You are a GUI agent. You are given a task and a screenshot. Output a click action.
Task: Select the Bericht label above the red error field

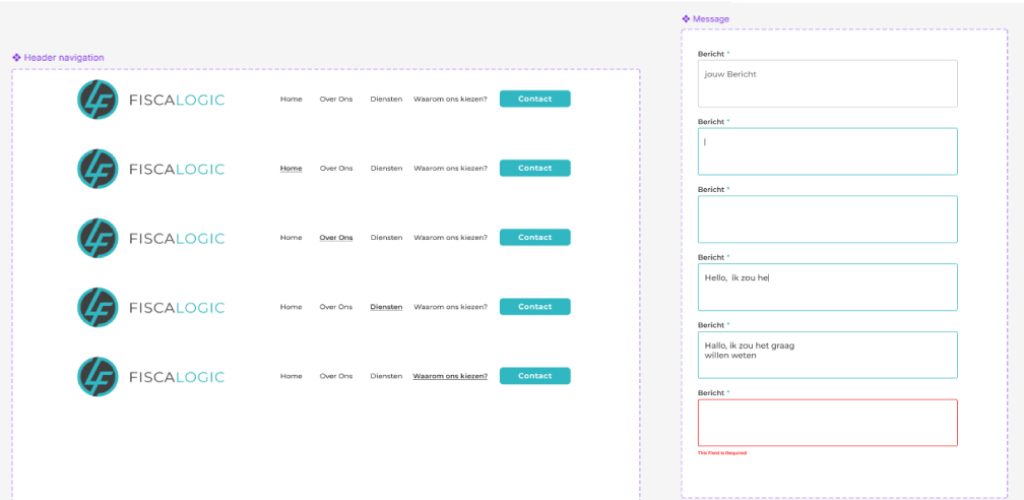click(711, 393)
